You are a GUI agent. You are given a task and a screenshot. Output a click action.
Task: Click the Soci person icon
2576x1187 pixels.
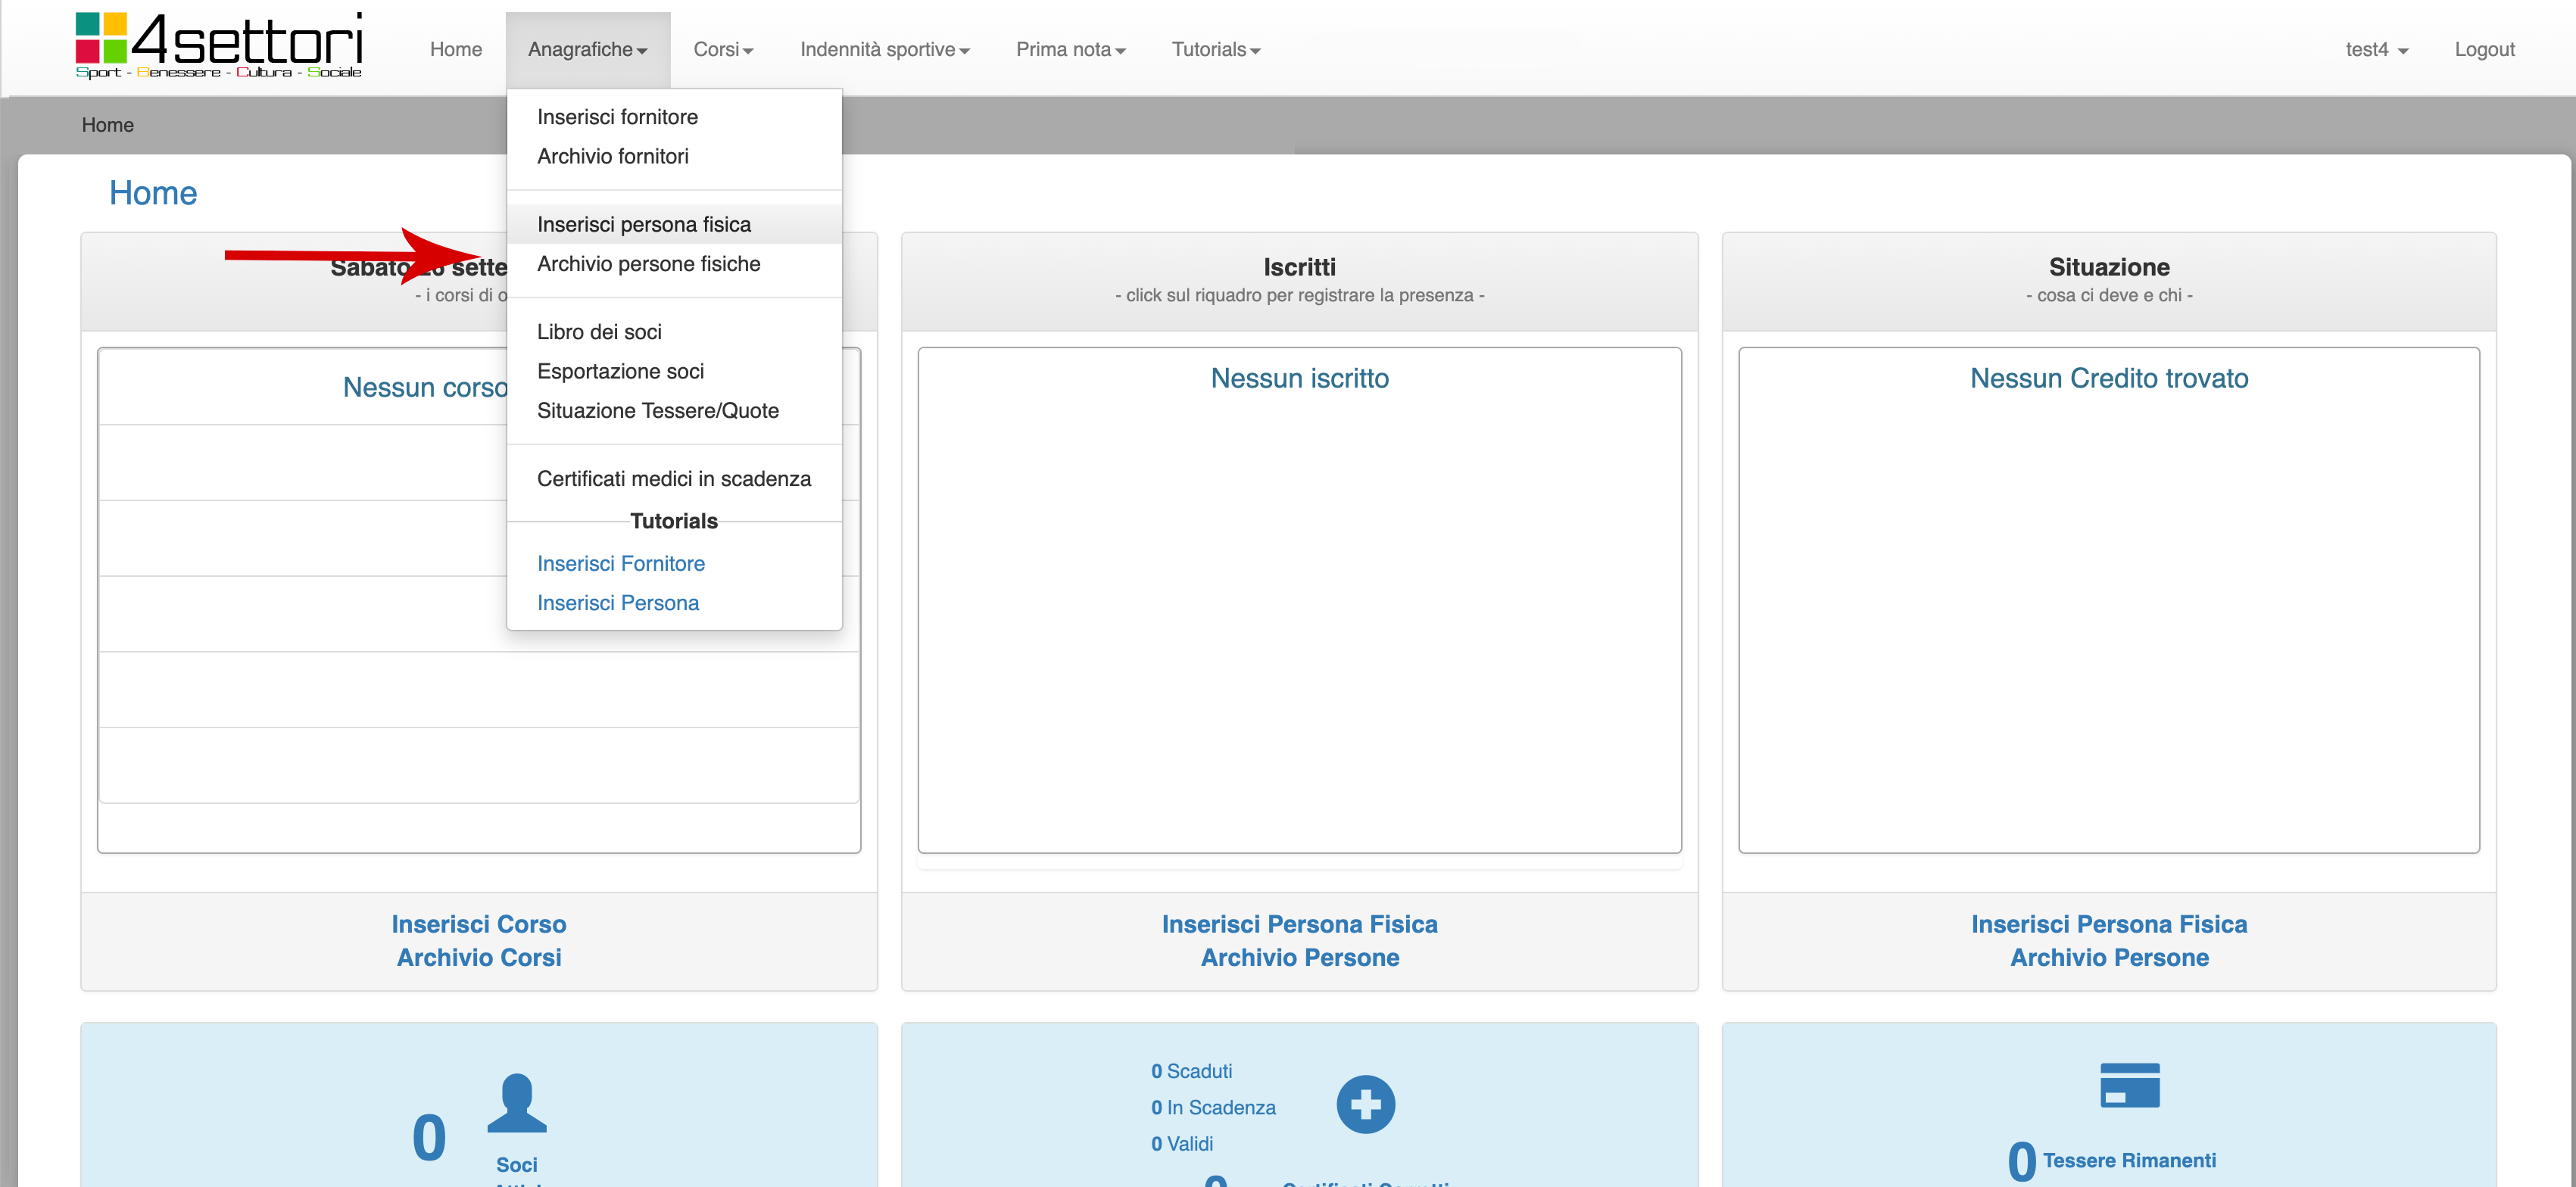click(516, 1103)
